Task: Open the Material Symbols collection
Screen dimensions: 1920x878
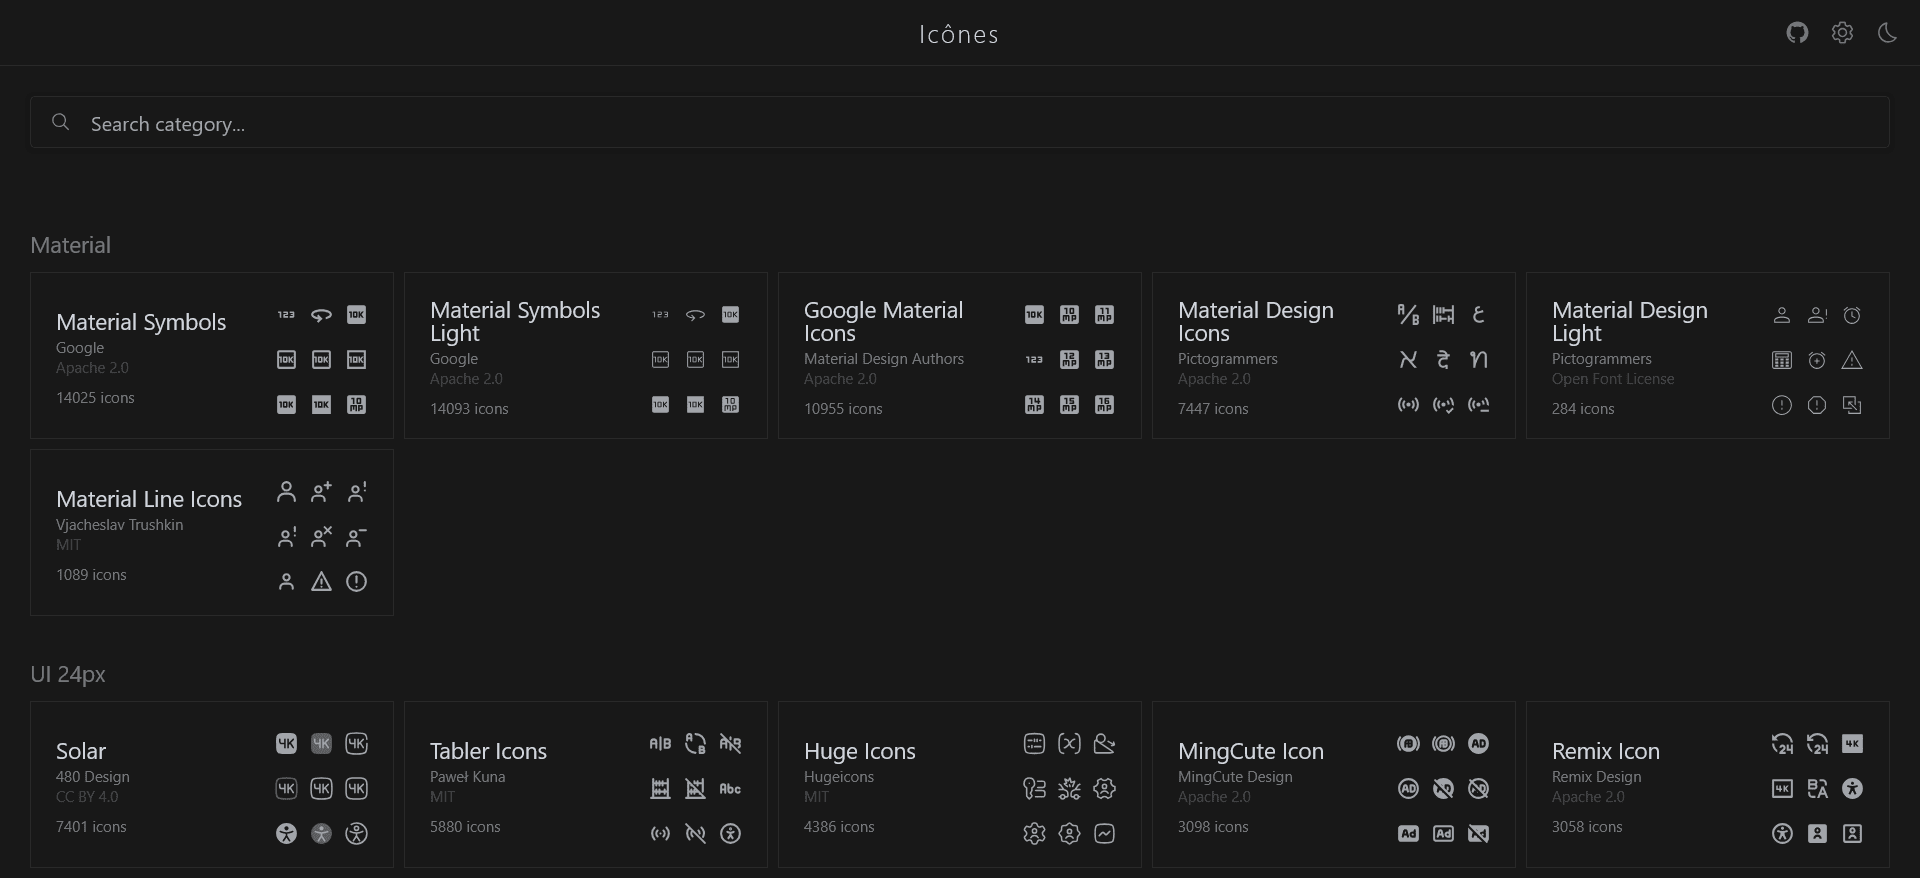Action: point(141,322)
